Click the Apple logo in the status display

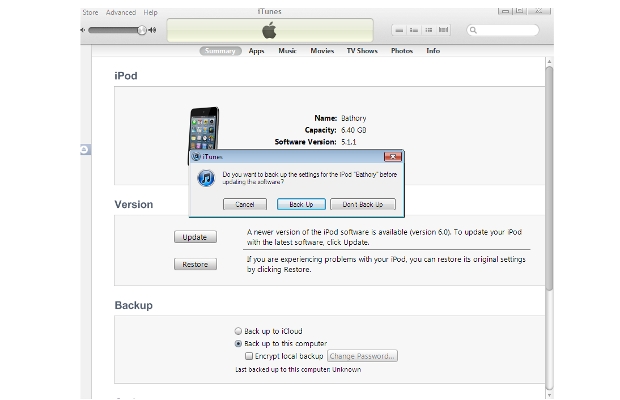pyautogui.click(x=269, y=30)
